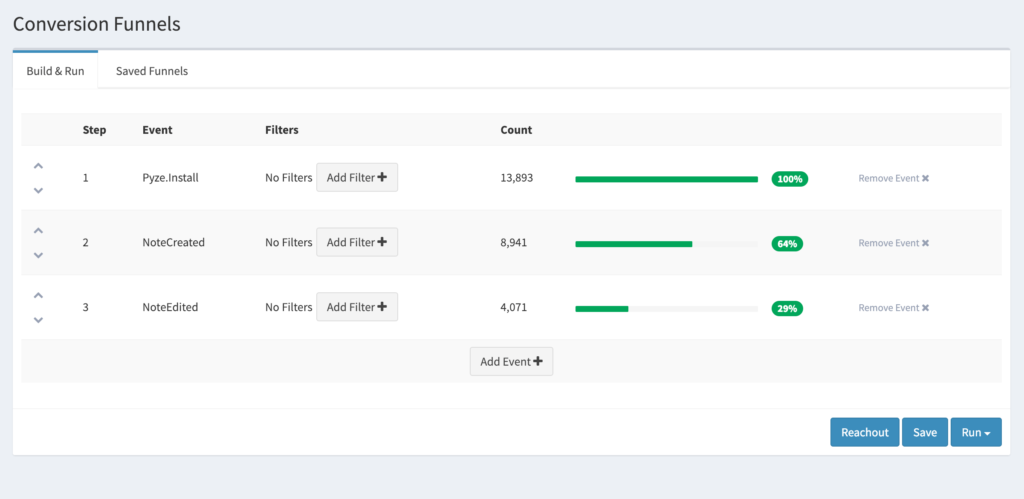Add filter to Pyze.Install event
Screen dimensions: 1024x499
point(357,178)
